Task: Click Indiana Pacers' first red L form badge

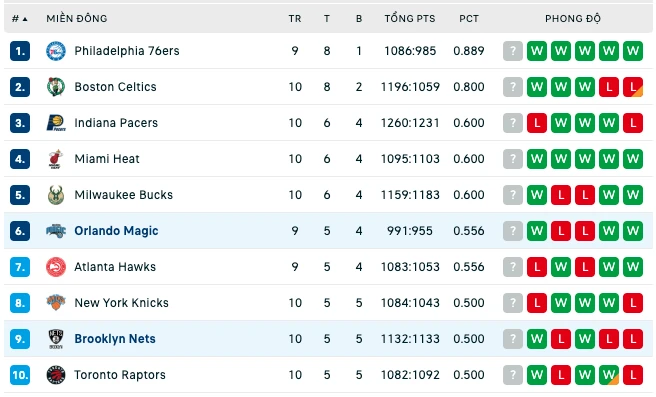Action: pos(537,123)
